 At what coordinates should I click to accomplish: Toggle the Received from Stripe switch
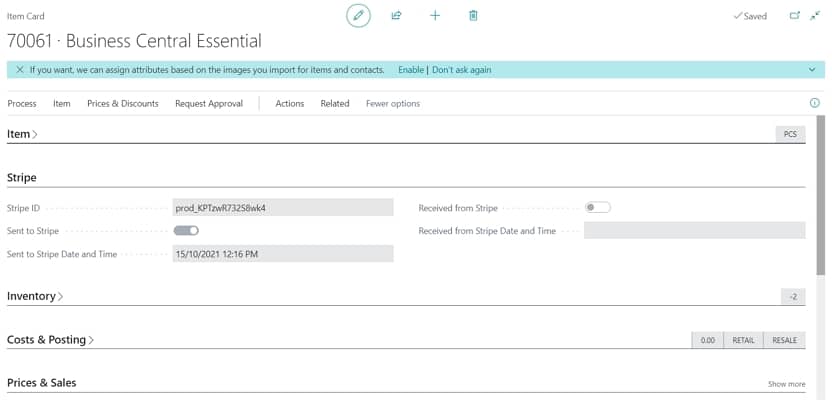(597, 207)
